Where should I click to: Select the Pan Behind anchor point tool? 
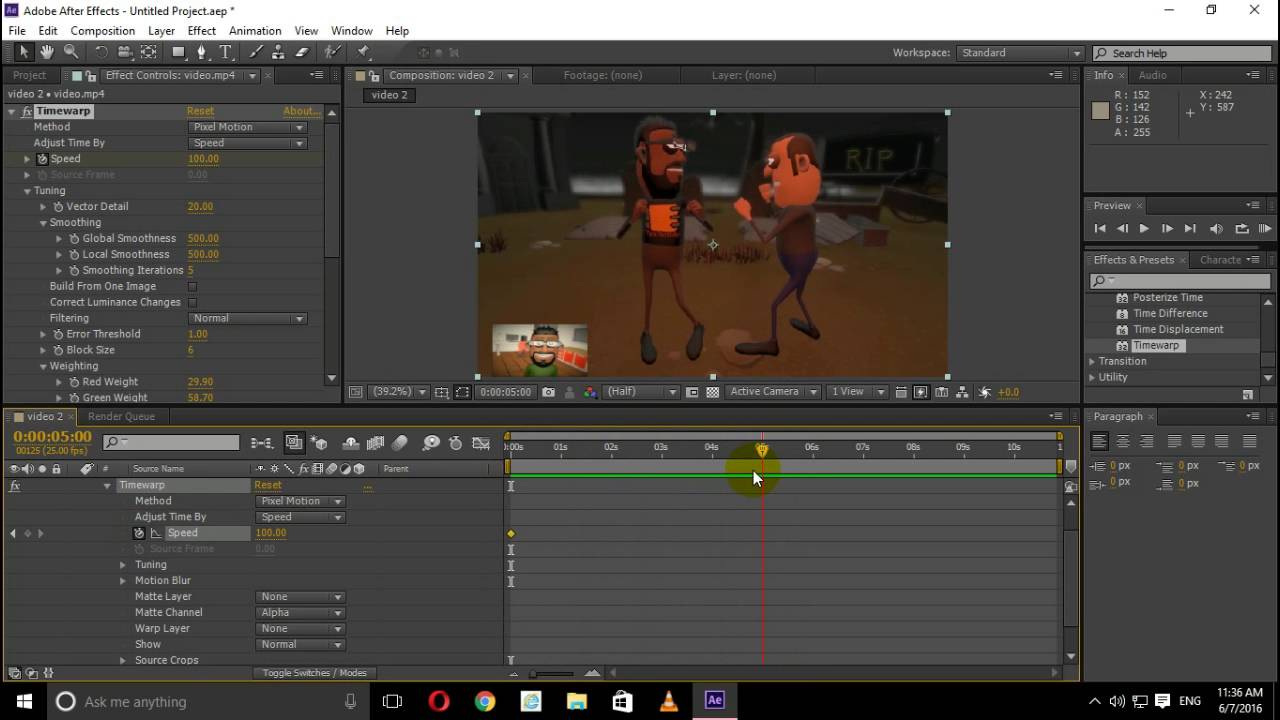click(x=148, y=52)
